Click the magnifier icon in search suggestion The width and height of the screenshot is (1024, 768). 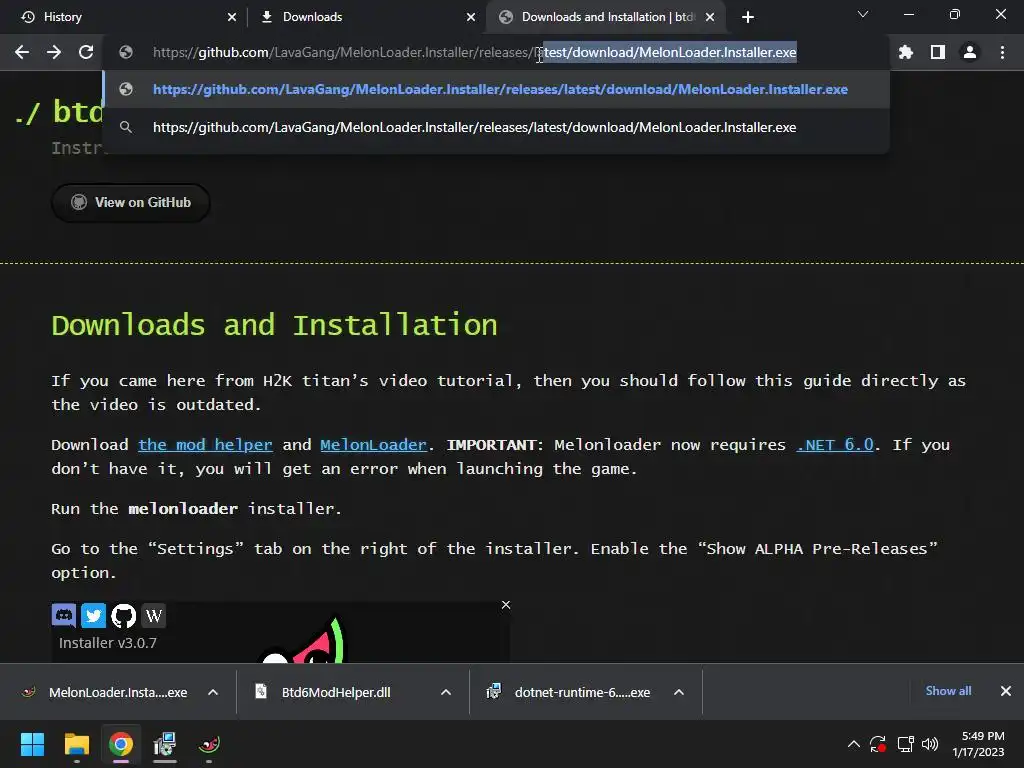pos(126,127)
